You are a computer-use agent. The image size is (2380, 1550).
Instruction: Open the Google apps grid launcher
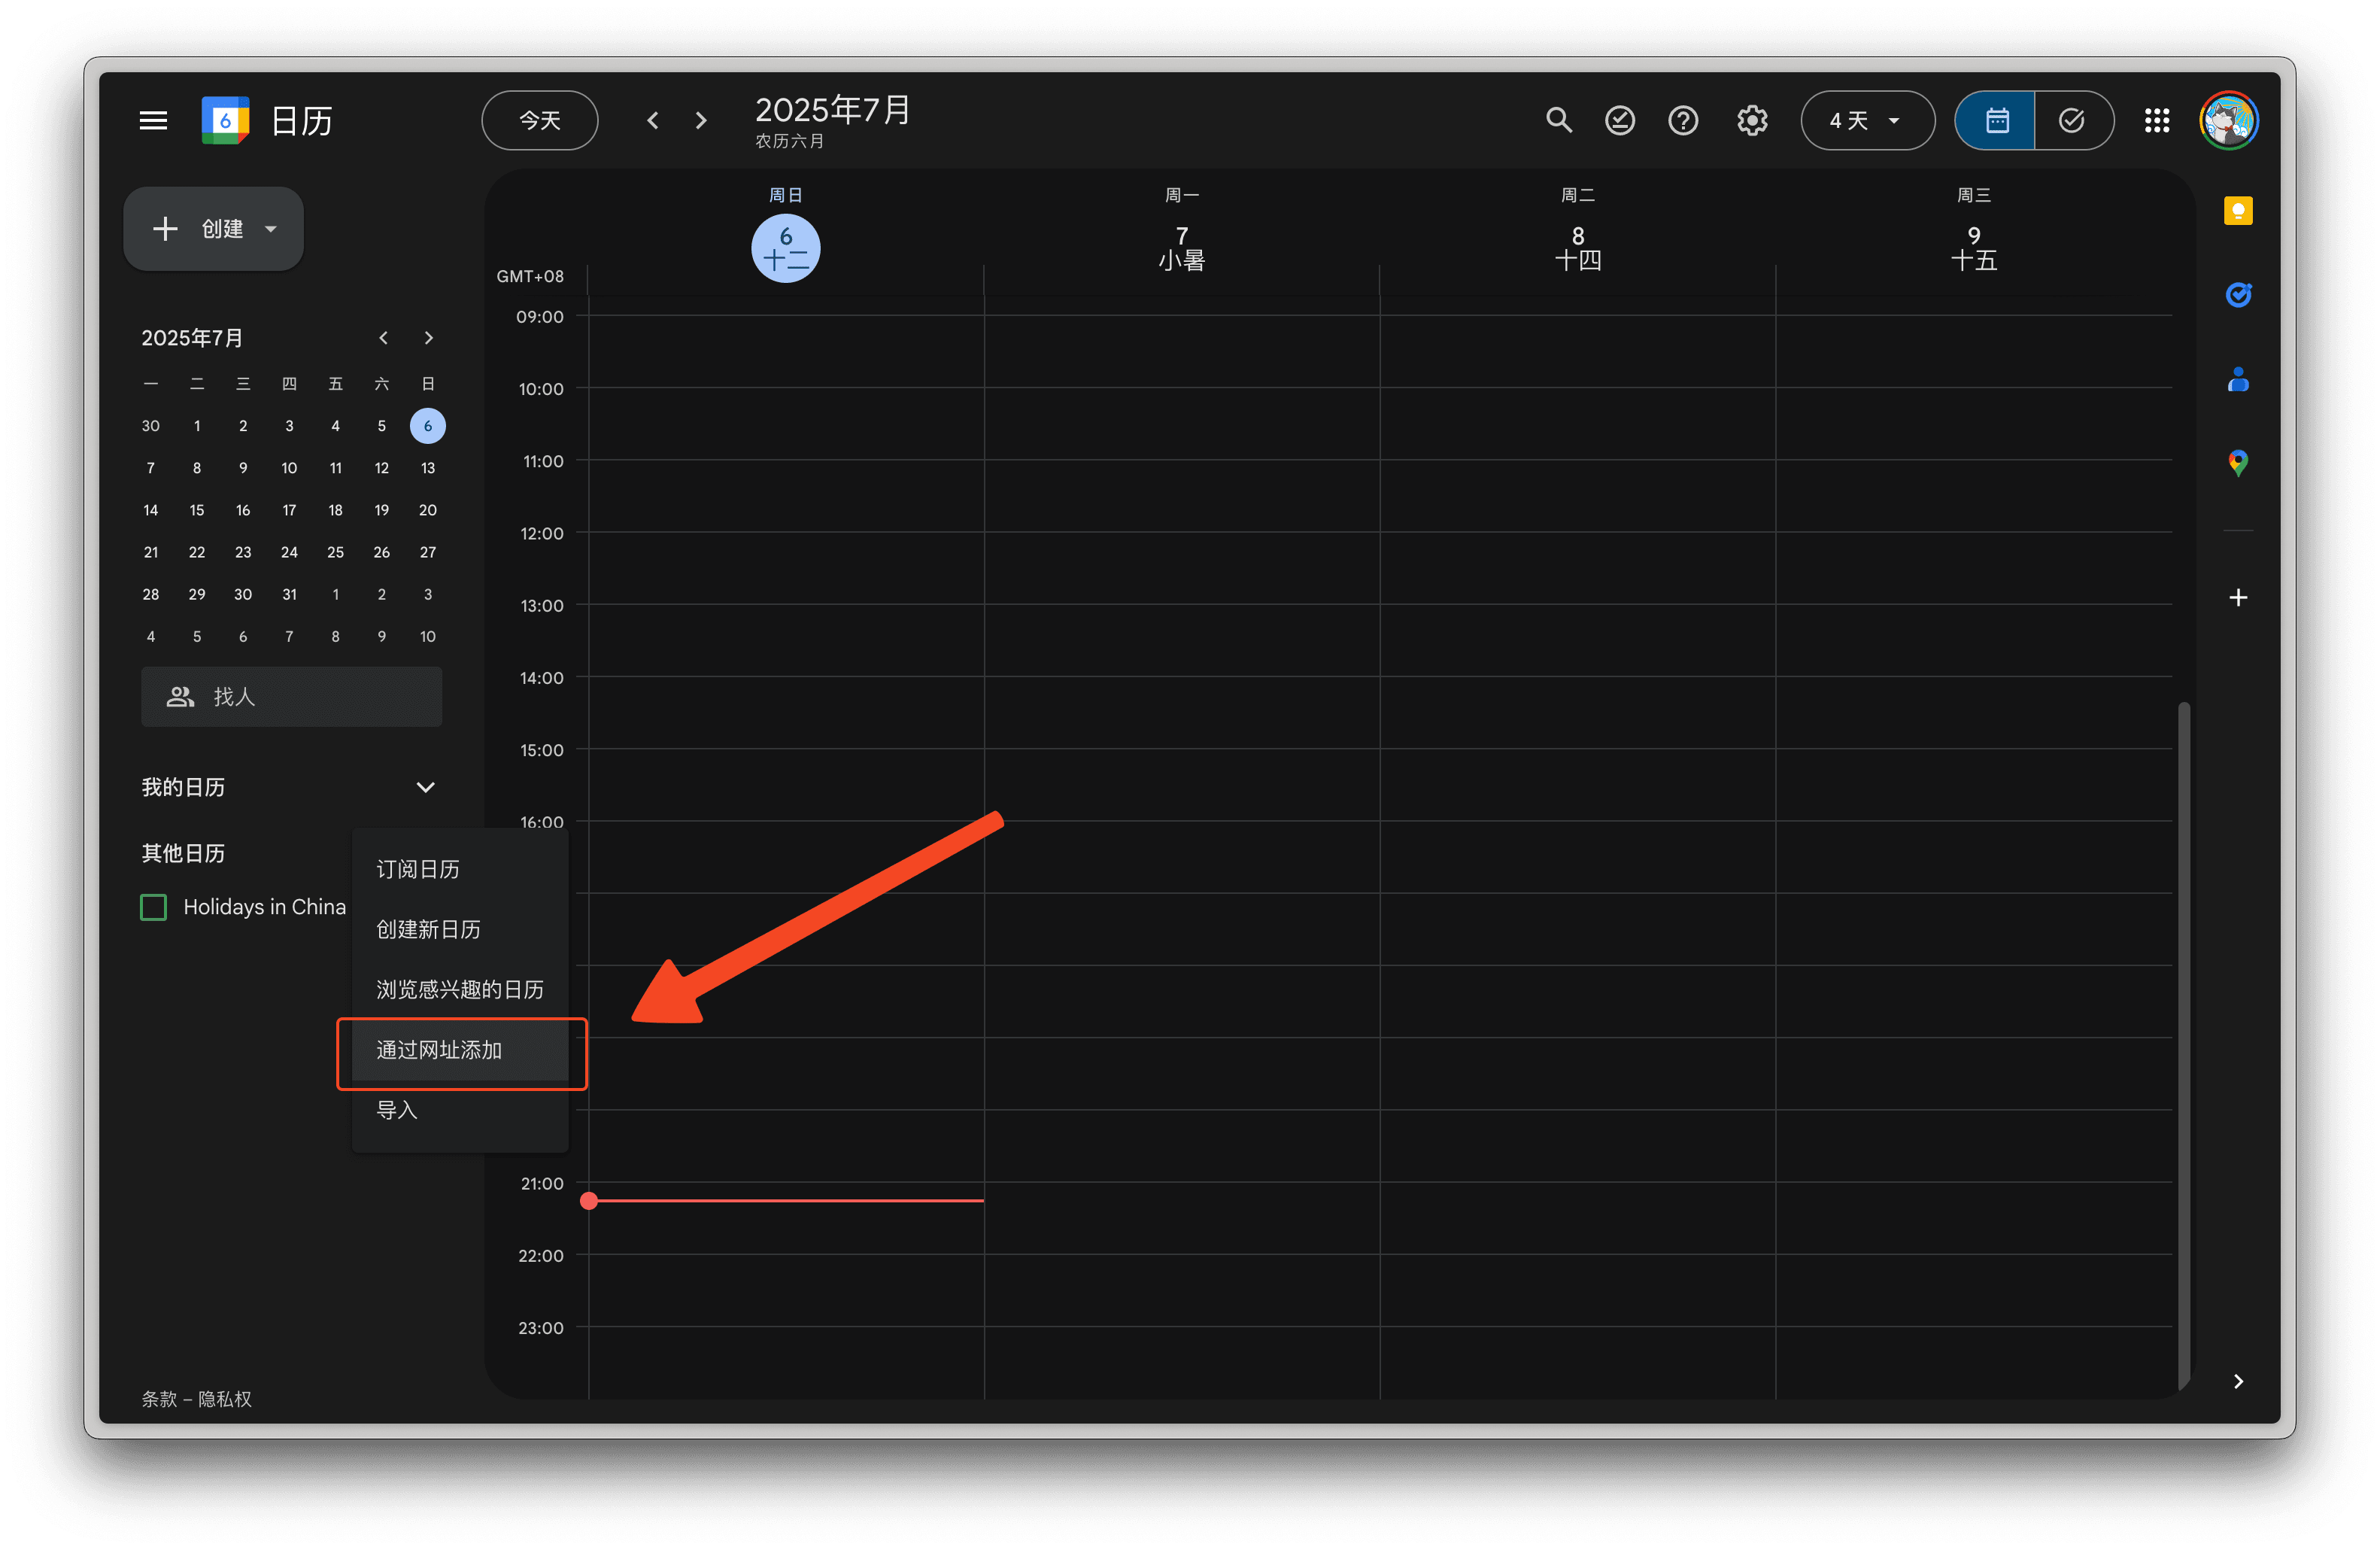[x=2156, y=121]
